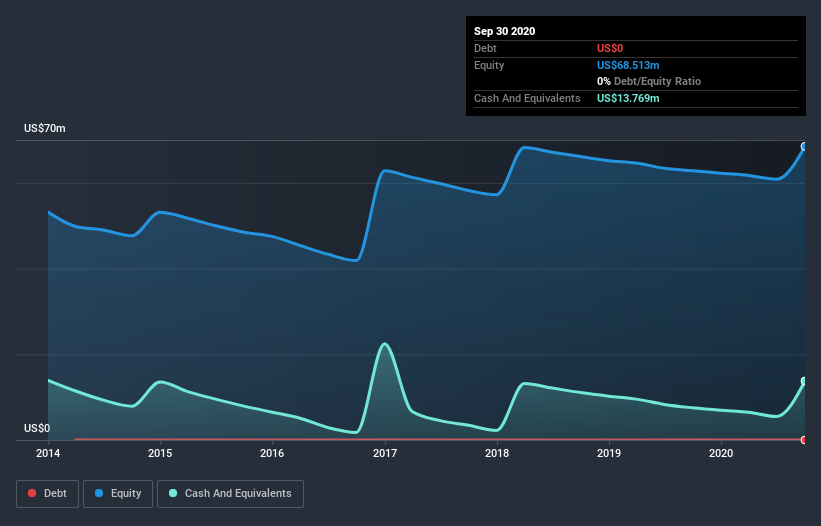The height and width of the screenshot is (526, 821).
Task: Click the US$68.513m equity value
Action: (628, 65)
